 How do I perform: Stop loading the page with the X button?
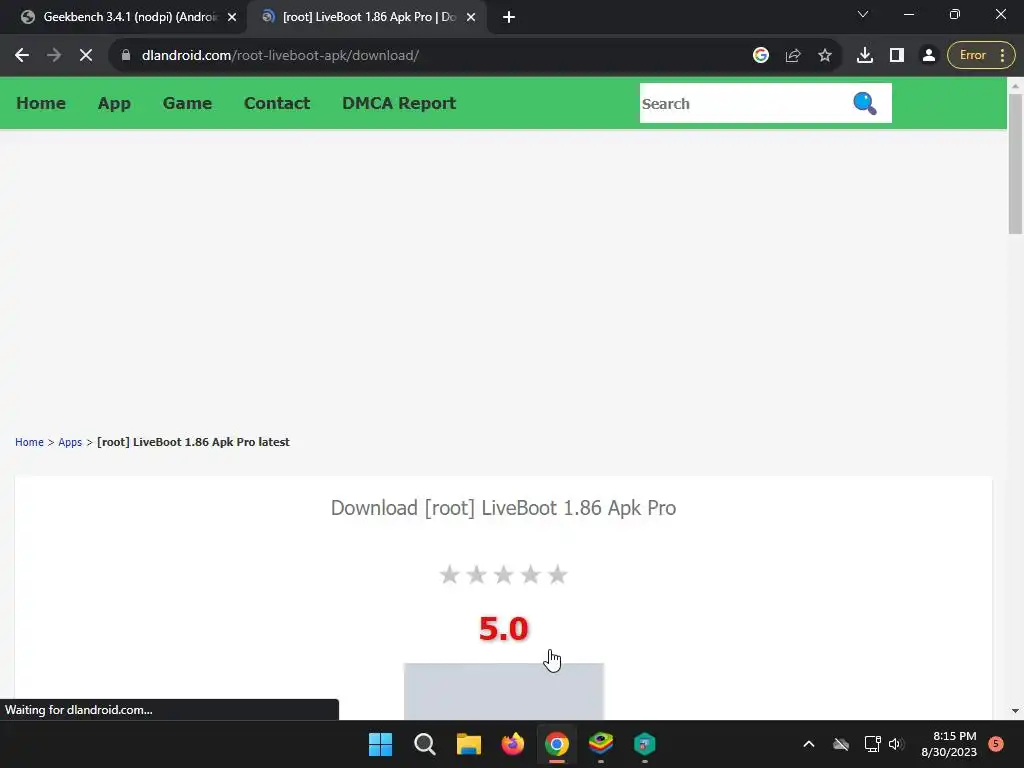pos(86,56)
